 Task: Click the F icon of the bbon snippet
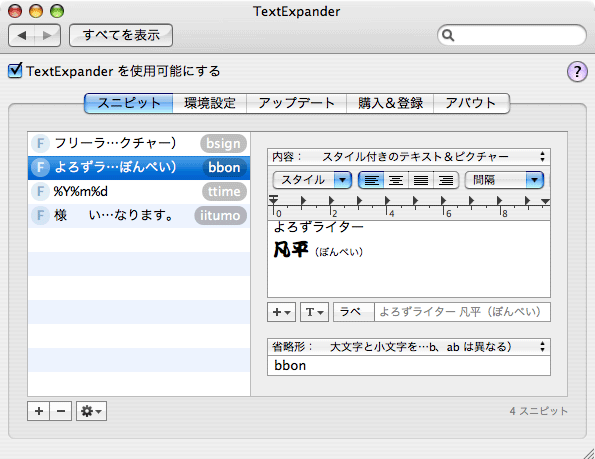tap(40, 168)
